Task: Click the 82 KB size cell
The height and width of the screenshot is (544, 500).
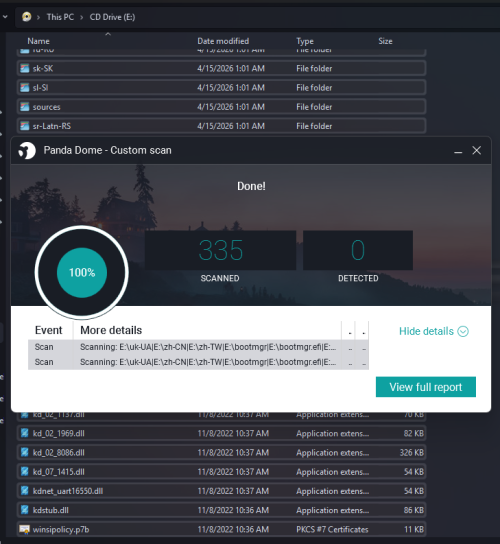Action: pos(414,433)
